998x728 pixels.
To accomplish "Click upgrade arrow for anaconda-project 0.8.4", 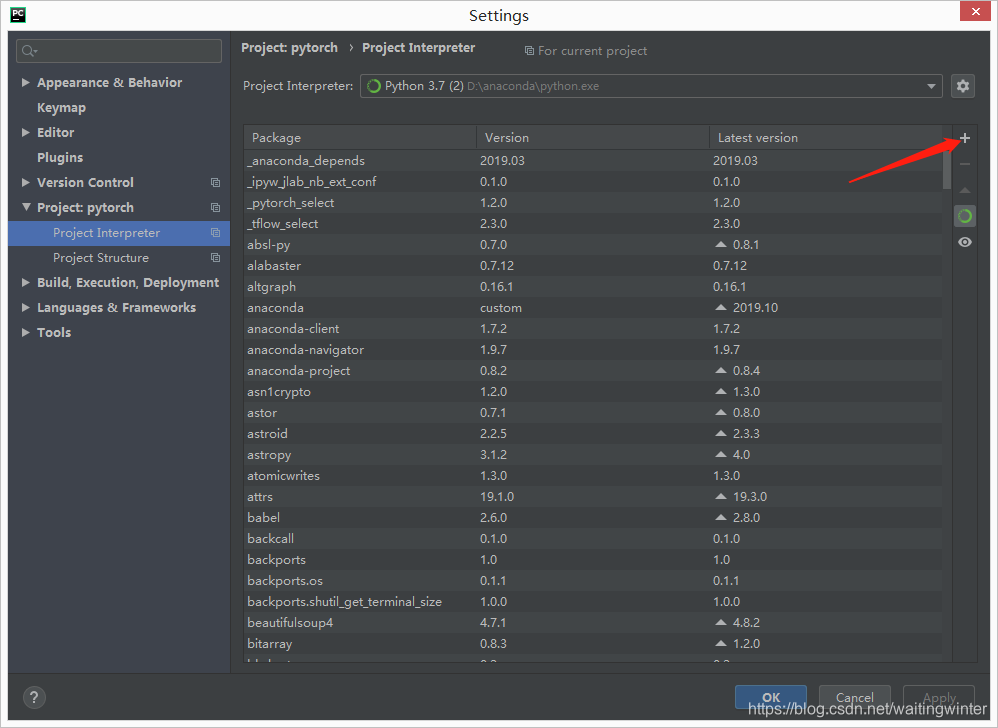I will 720,370.
